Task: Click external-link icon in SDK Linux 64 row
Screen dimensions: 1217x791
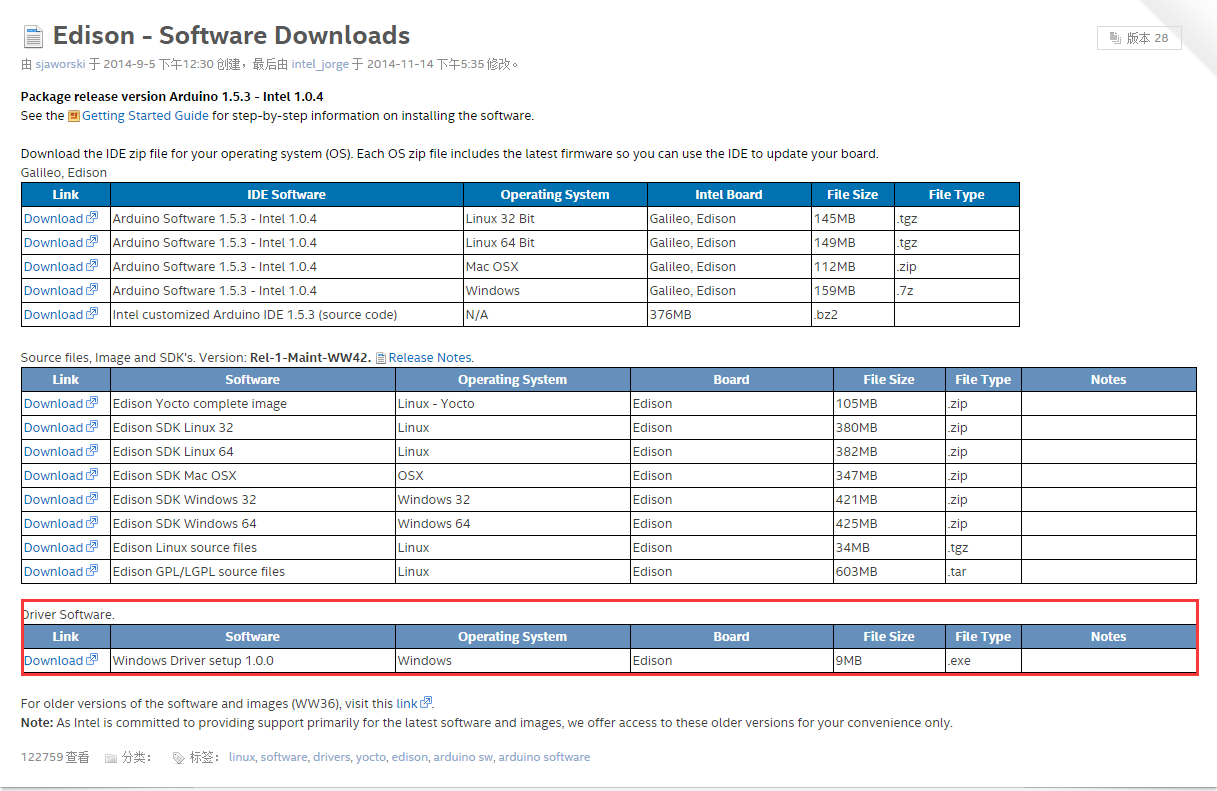Action: 92,451
